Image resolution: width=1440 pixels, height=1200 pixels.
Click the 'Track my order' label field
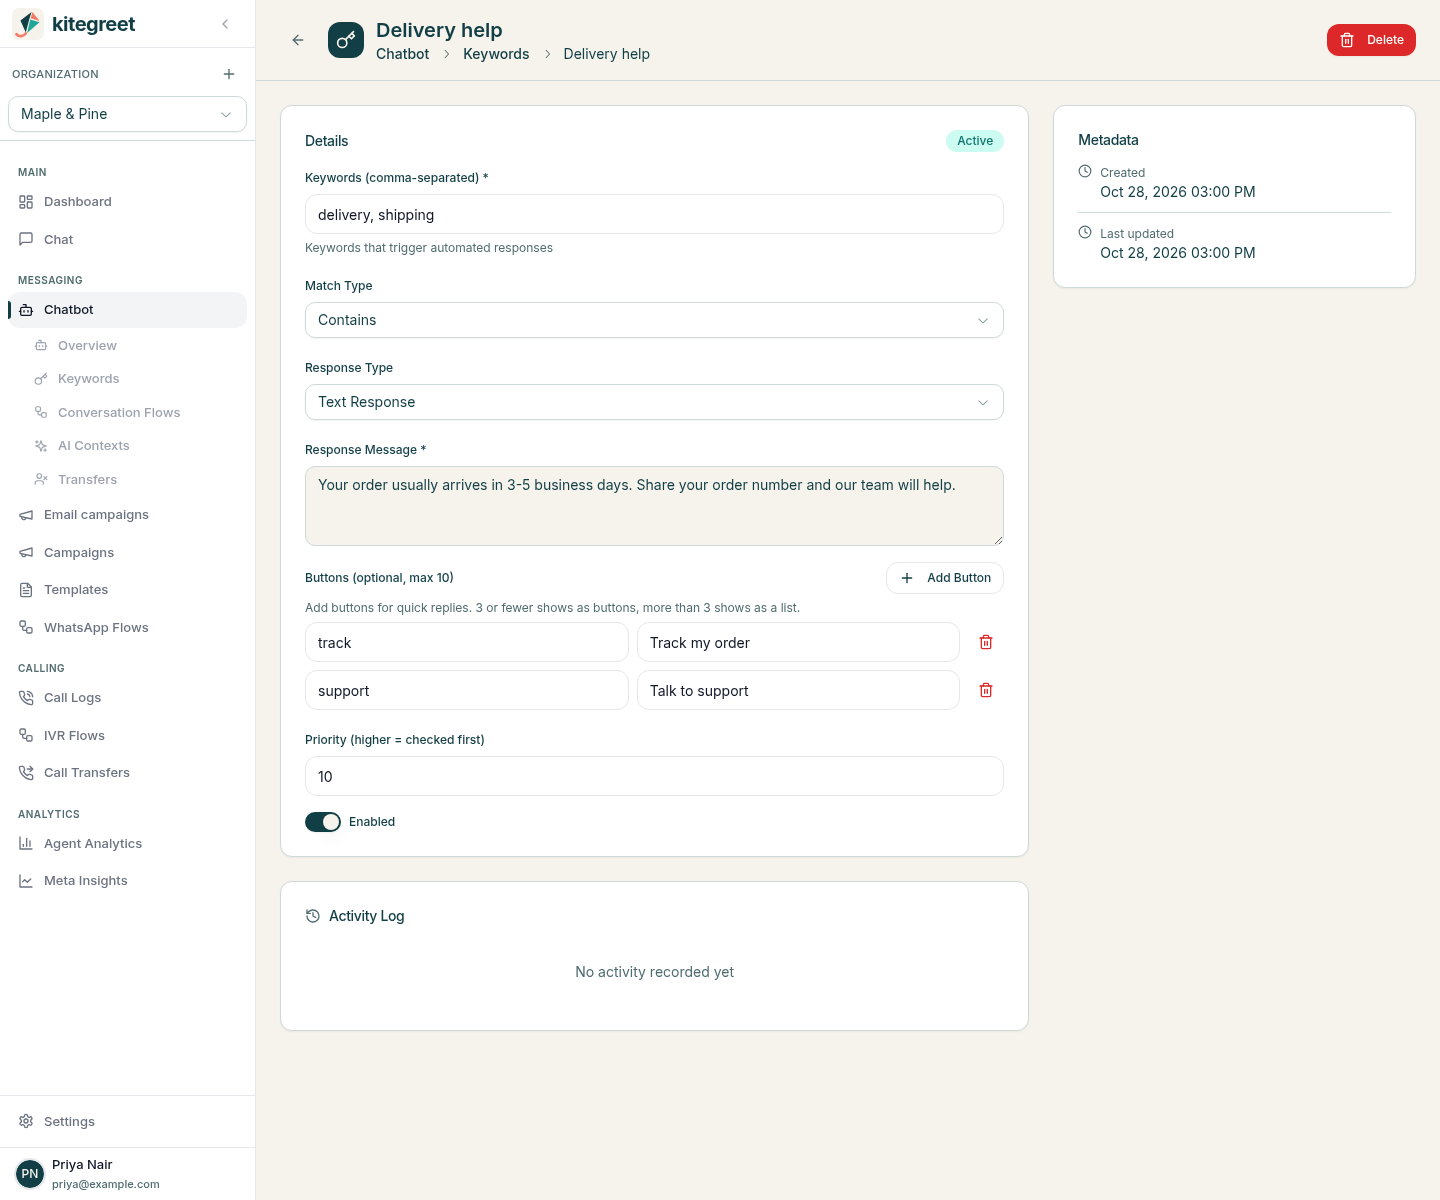pyautogui.click(x=798, y=642)
